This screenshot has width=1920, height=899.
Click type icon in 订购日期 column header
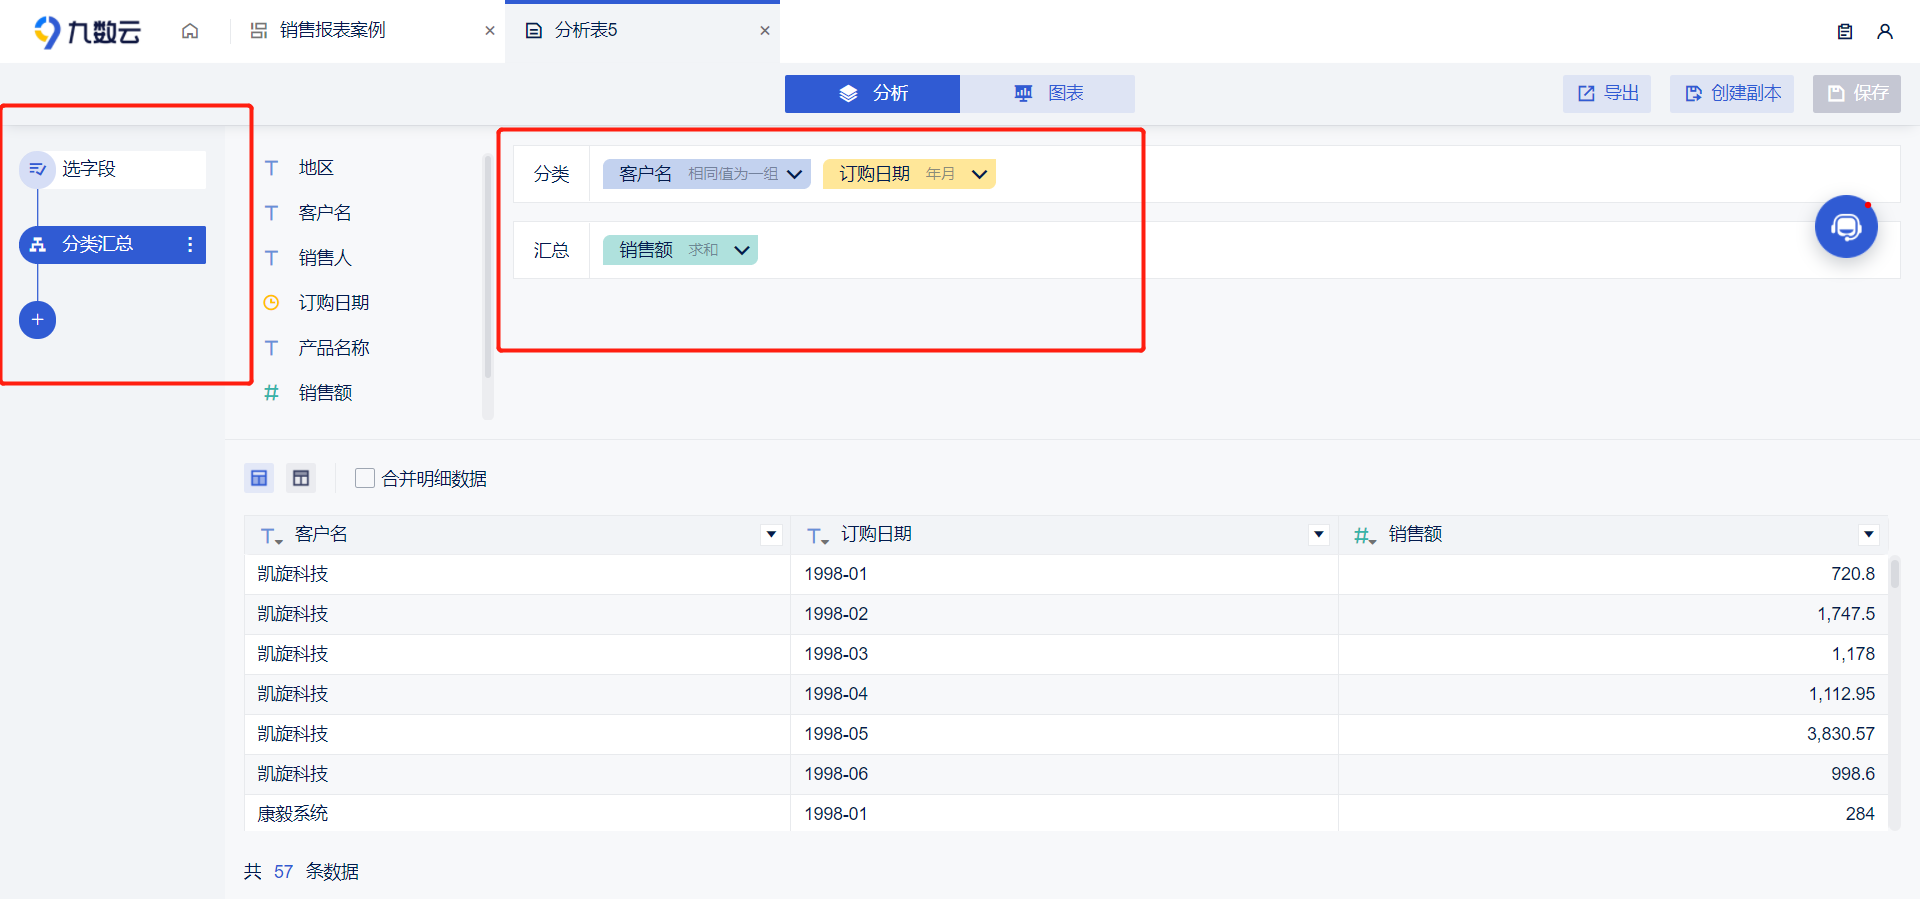817,536
